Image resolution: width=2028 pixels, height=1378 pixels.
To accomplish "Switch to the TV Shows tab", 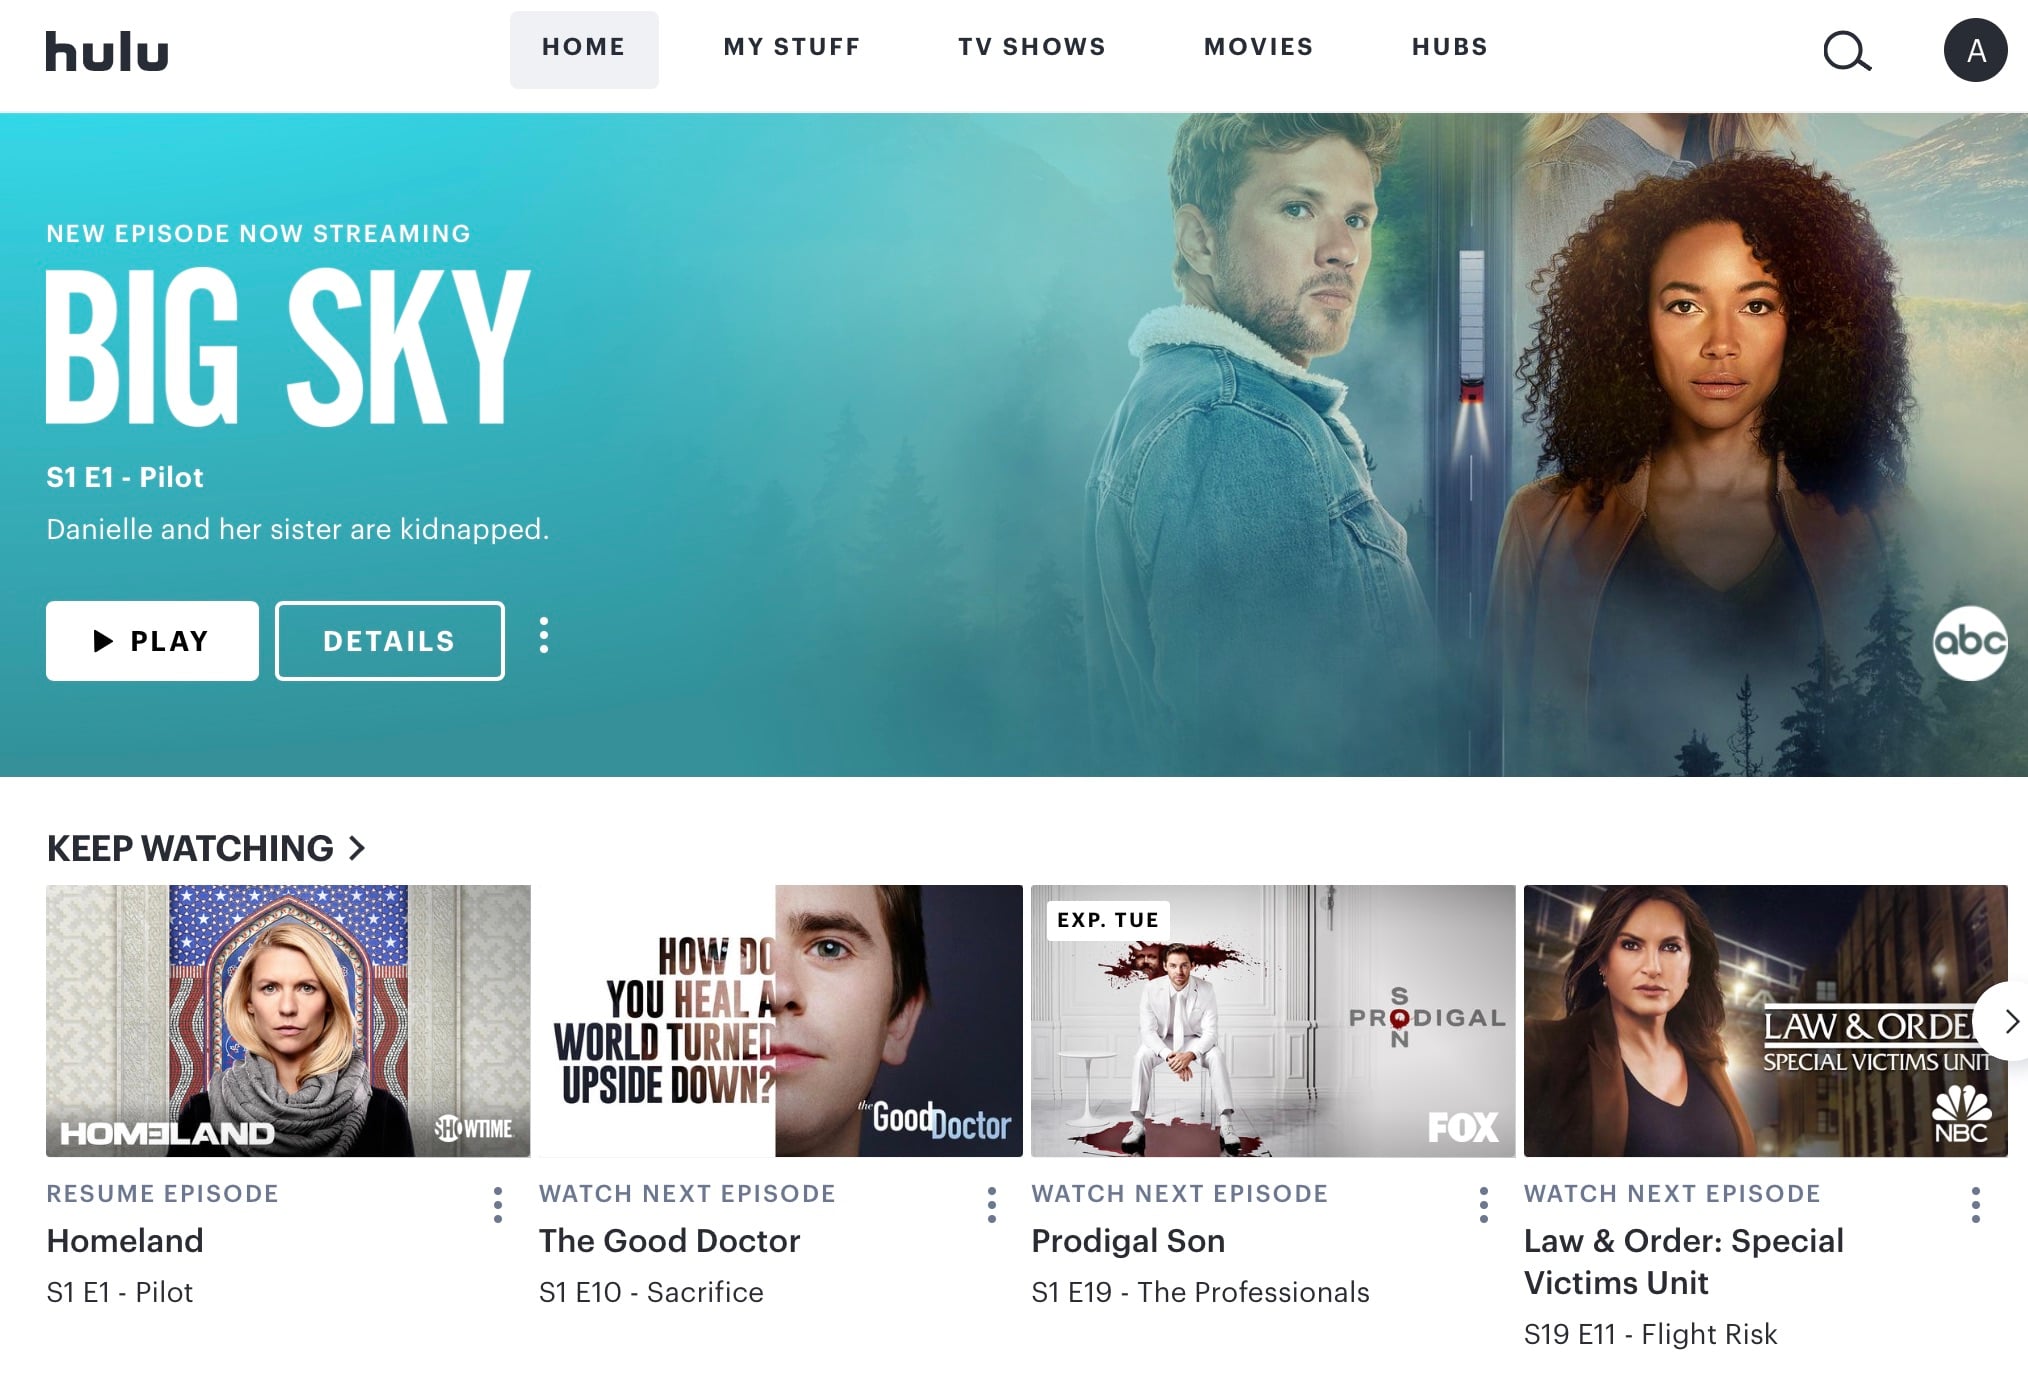I will tap(1032, 47).
